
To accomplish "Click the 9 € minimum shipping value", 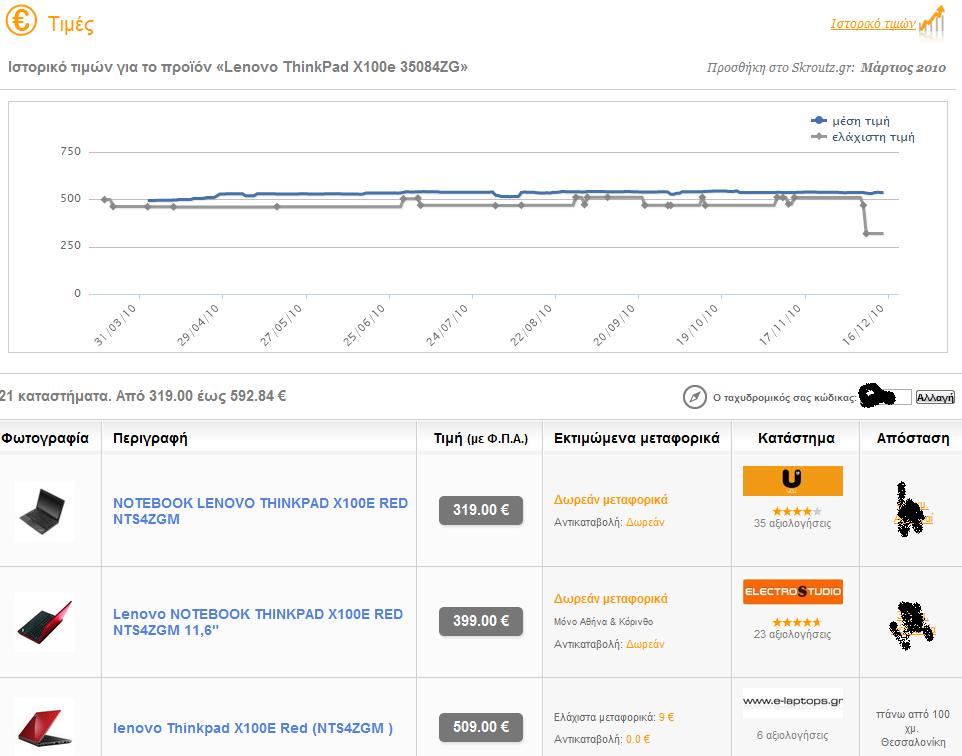I will coord(666,717).
